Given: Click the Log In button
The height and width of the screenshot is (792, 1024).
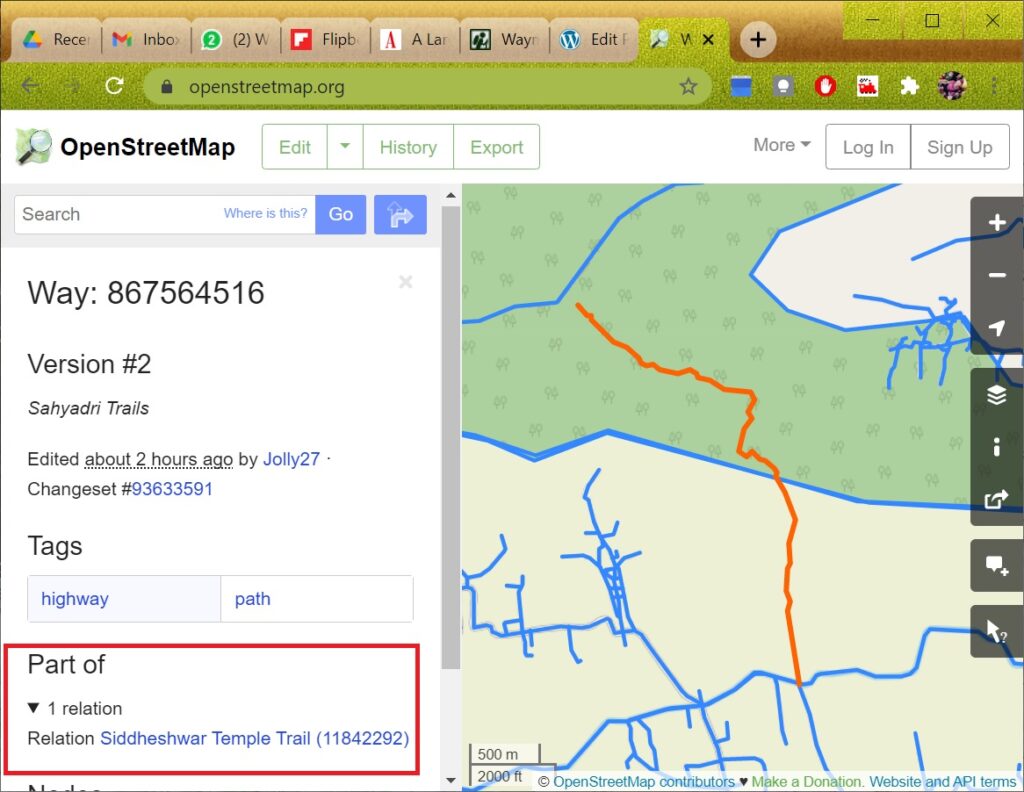Looking at the screenshot, I should tap(868, 147).
